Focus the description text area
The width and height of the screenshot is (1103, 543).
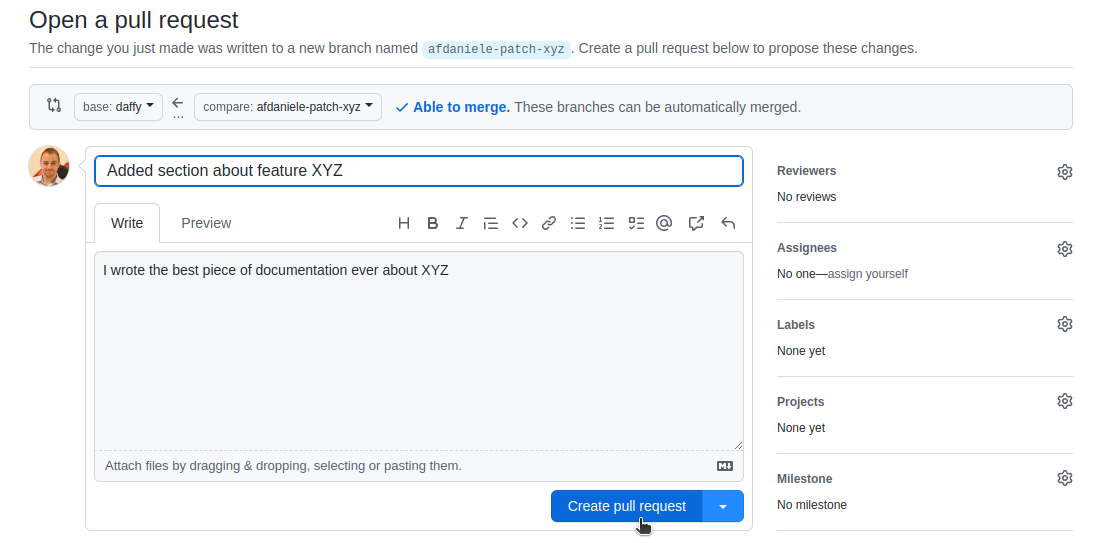419,350
